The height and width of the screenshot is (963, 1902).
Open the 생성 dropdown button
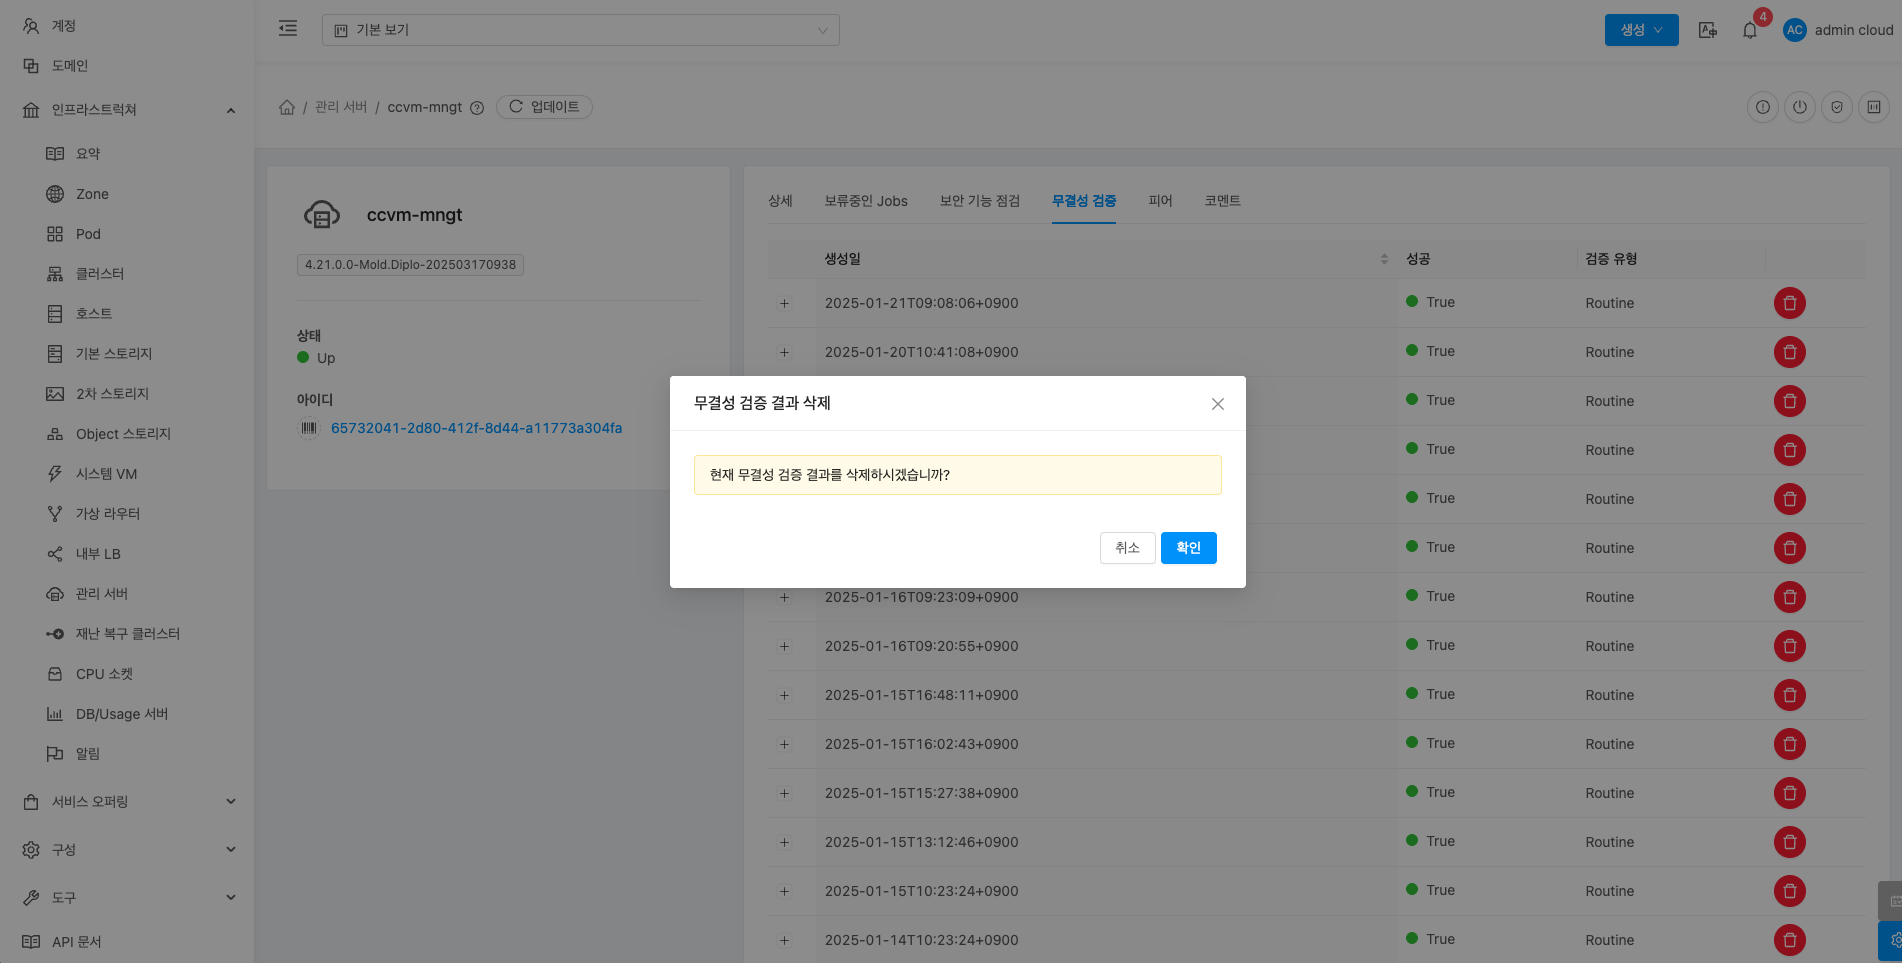(1641, 30)
